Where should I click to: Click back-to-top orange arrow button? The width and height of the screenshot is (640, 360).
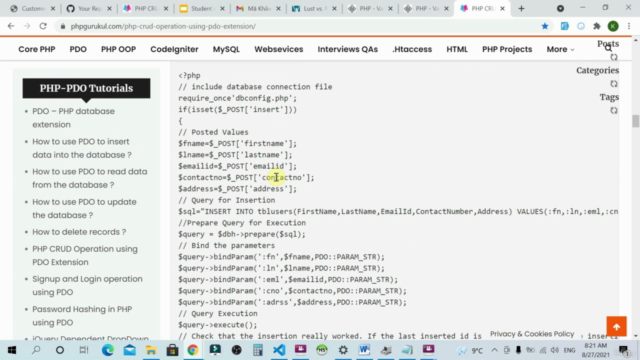(x=616, y=326)
